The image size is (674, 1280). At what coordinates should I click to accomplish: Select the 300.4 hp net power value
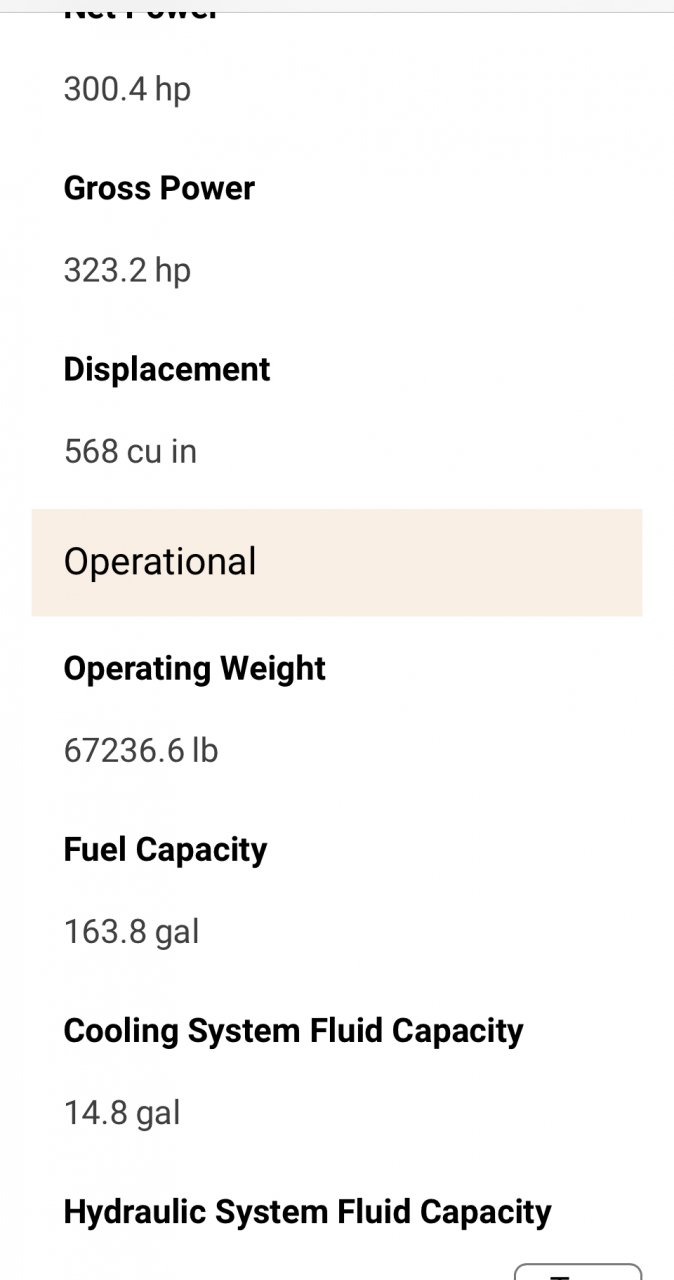coord(127,89)
